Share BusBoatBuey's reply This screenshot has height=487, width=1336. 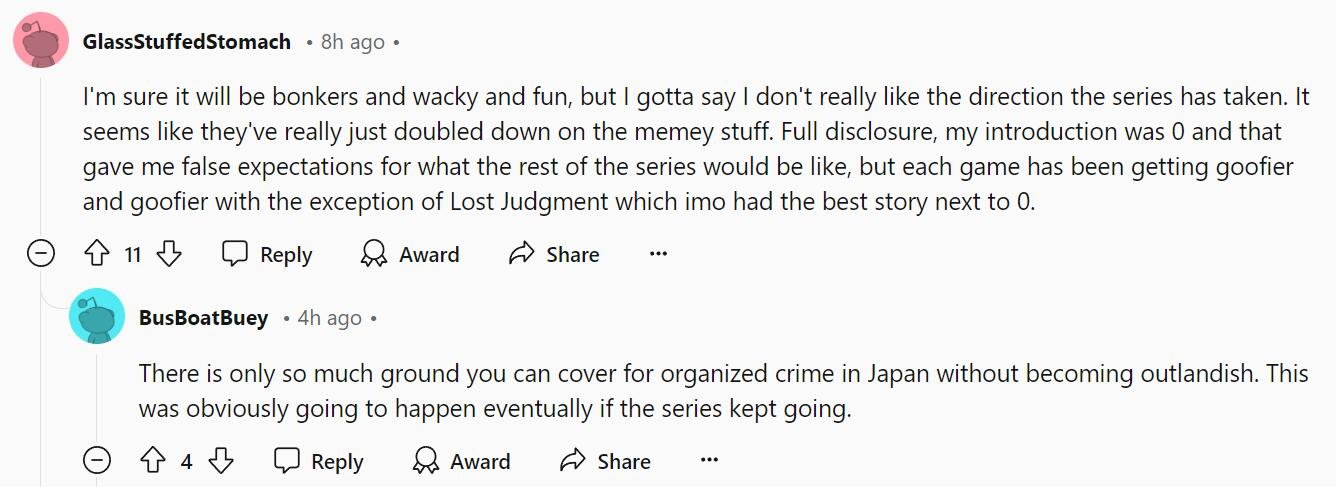pyautogui.click(x=605, y=461)
